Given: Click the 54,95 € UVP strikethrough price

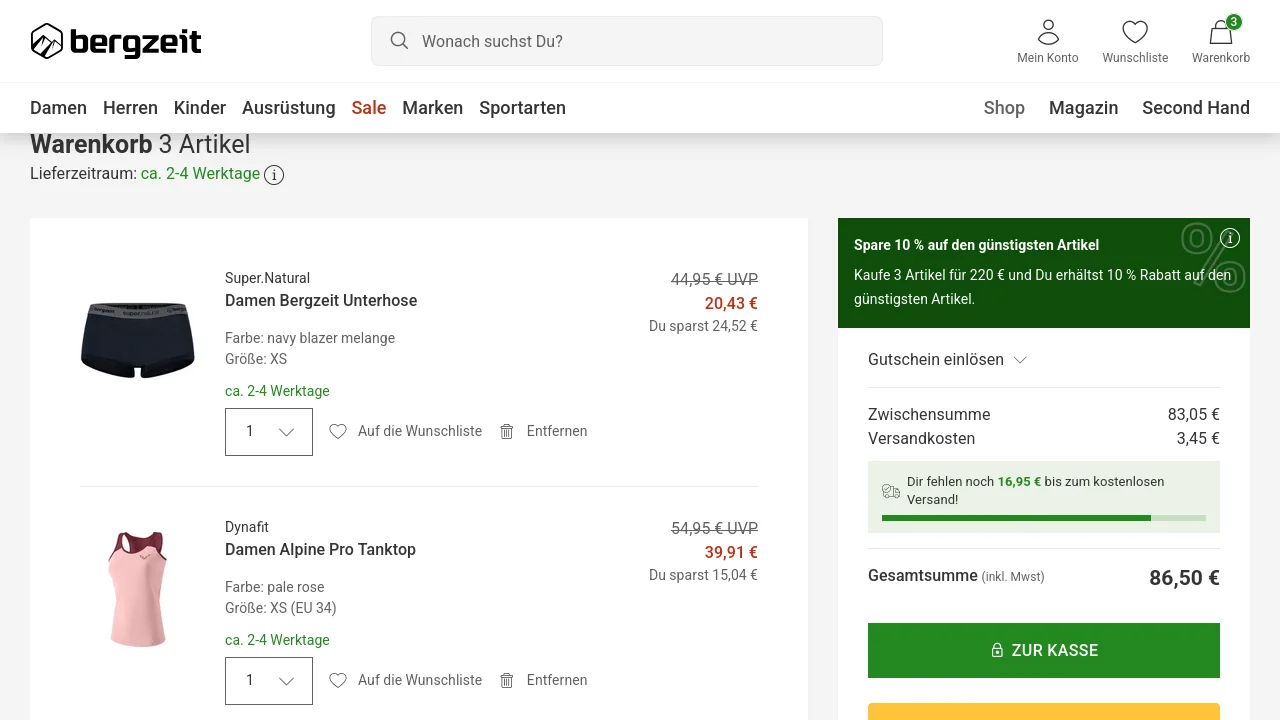Looking at the screenshot, I should (714, 529).
